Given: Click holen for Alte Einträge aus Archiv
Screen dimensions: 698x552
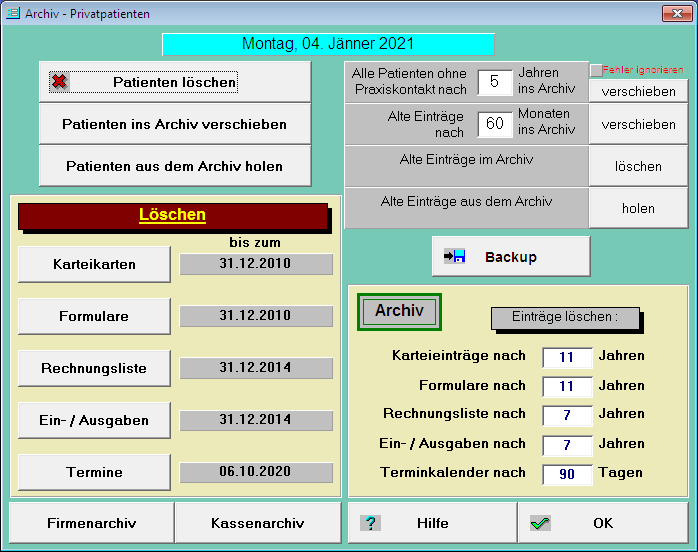Looking at the screenshot, I should pyautogui.click(x=638, y=209).
